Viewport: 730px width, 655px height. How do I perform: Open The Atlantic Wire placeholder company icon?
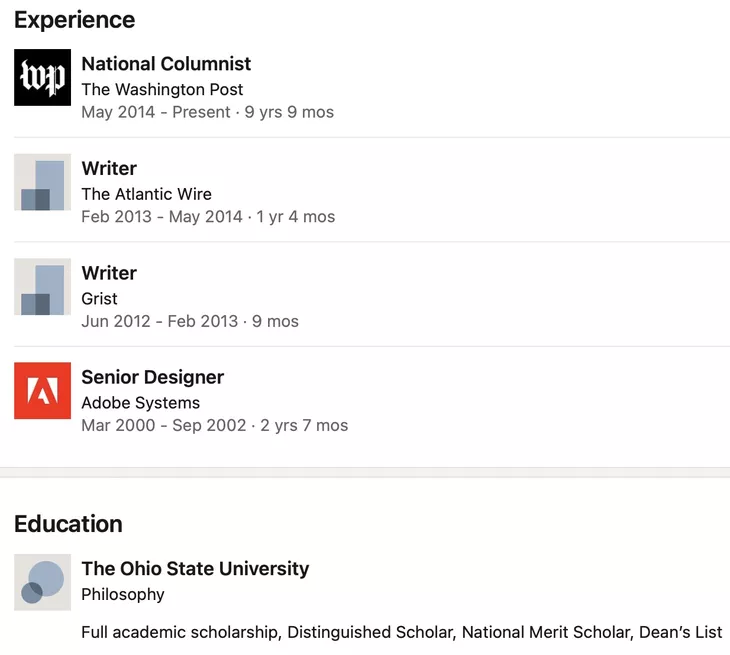tap(42, 182)
